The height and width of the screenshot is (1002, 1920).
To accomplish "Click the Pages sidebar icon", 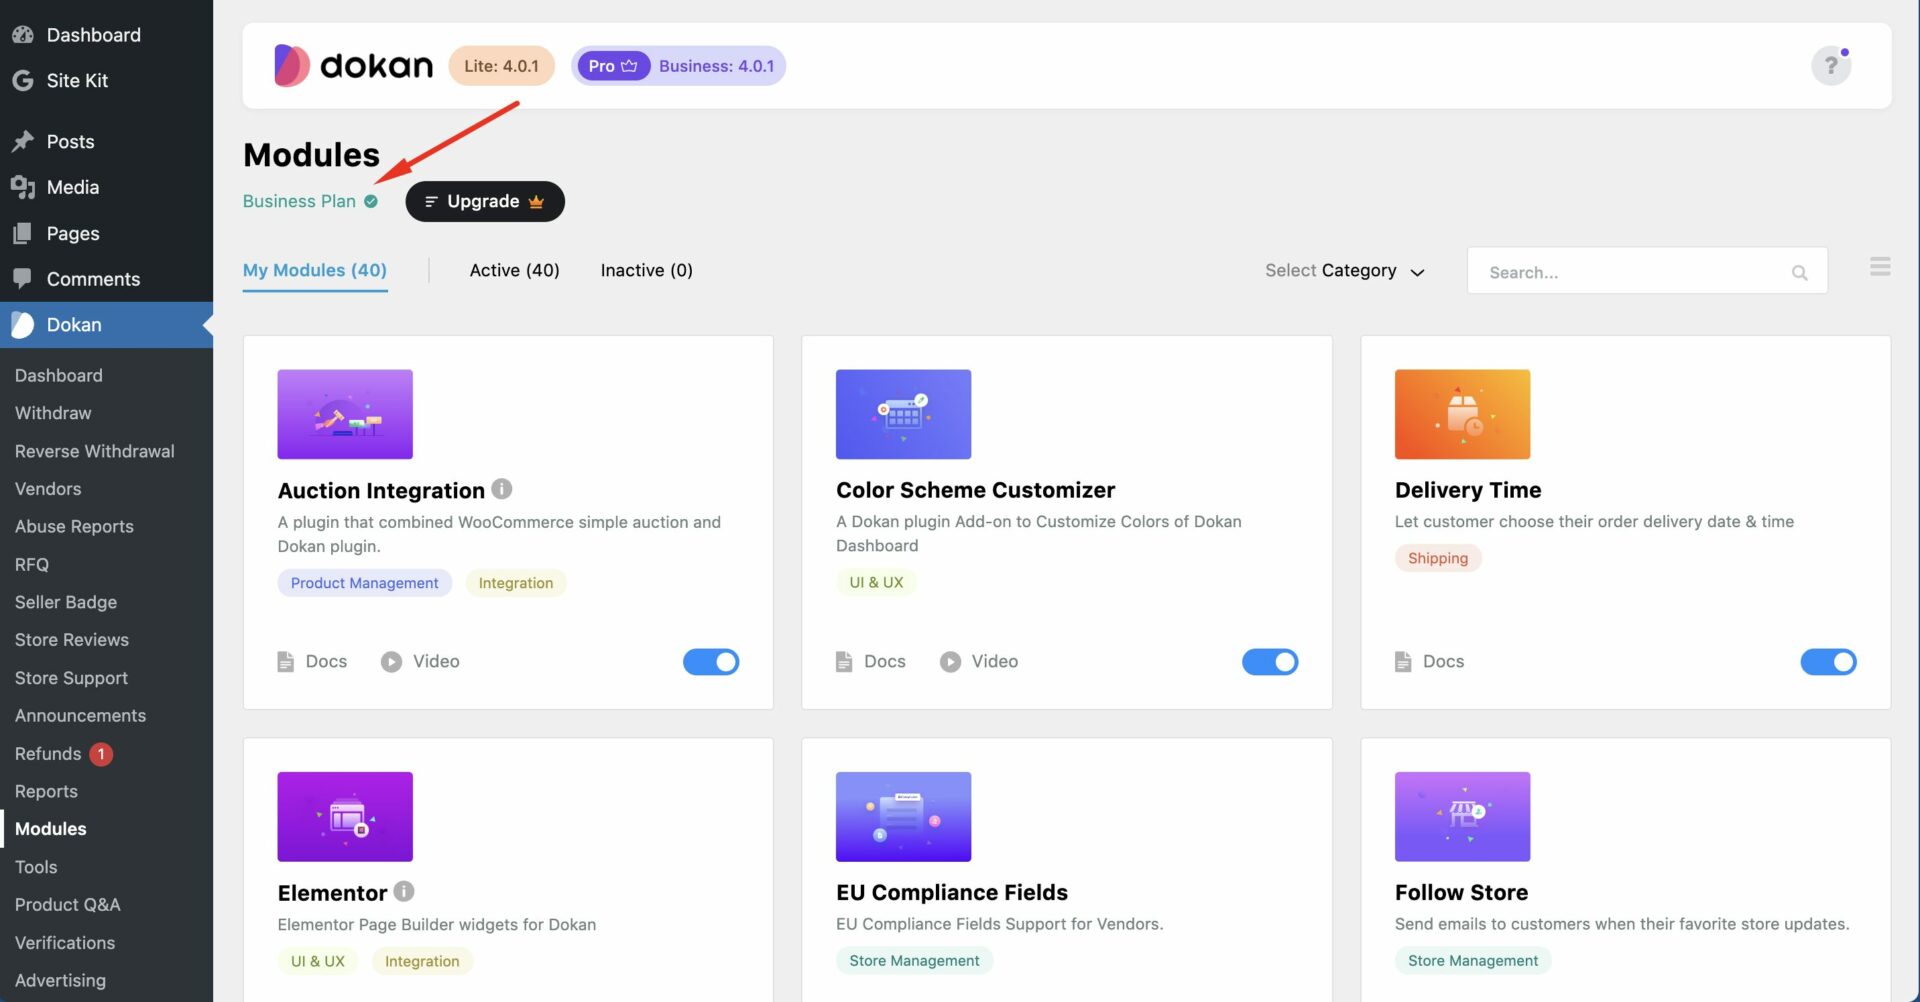I will 23,233.
